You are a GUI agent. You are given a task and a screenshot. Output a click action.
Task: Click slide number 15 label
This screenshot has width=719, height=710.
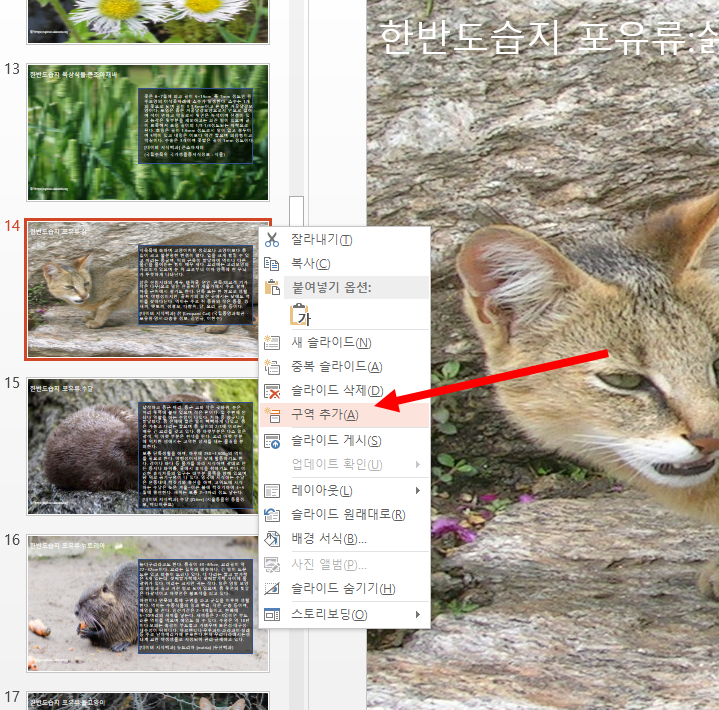(12, 383)
